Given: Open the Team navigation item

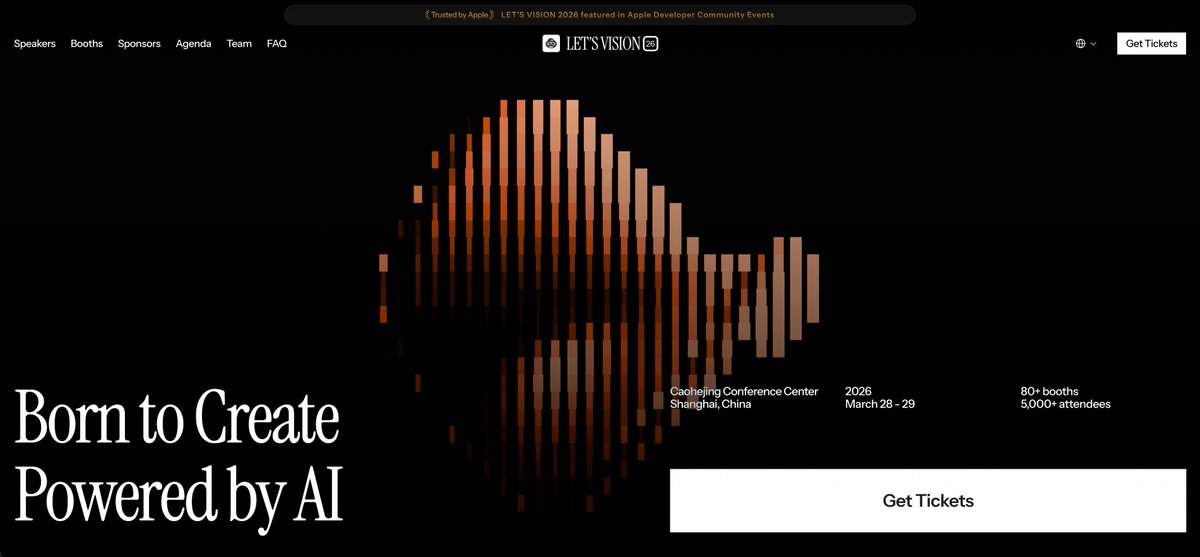Looking at the screenshot, I should click(x=239, y=44).
